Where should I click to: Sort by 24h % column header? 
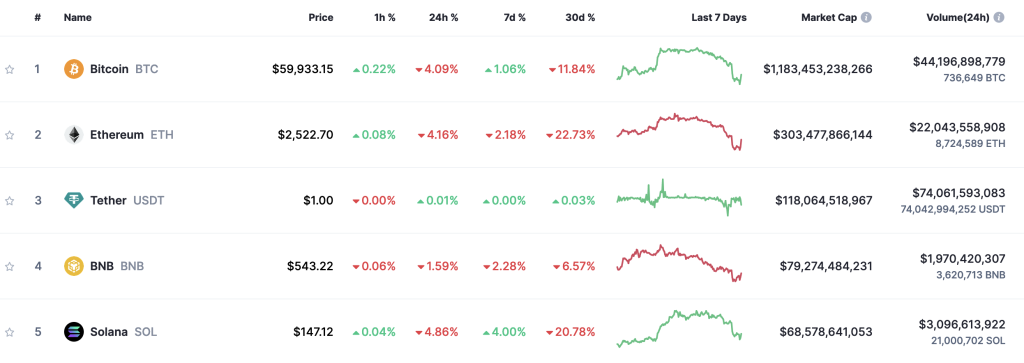pyautogui.click(x=443, y=18)
